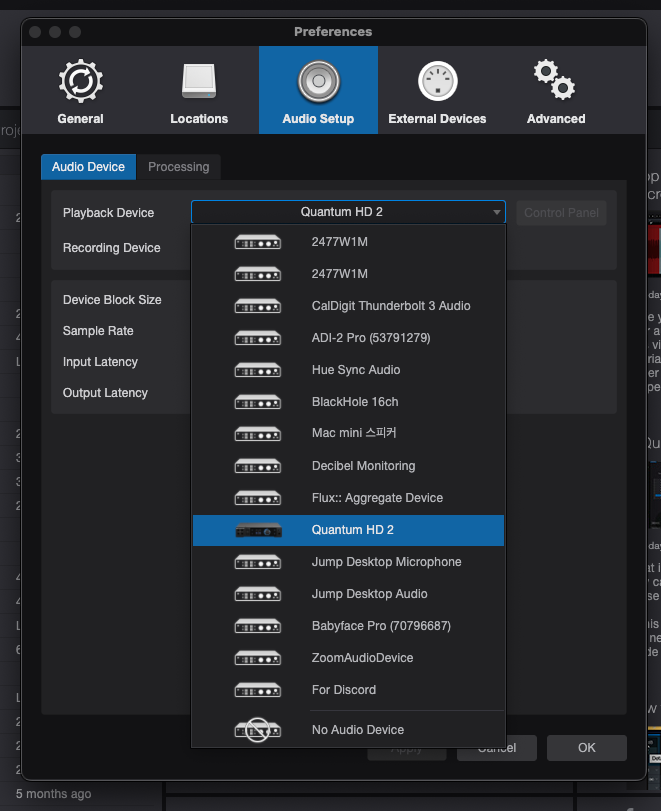661x811 pixels.
Task: Select the first 2477W1M playback device
Action: tap(348, 242)
